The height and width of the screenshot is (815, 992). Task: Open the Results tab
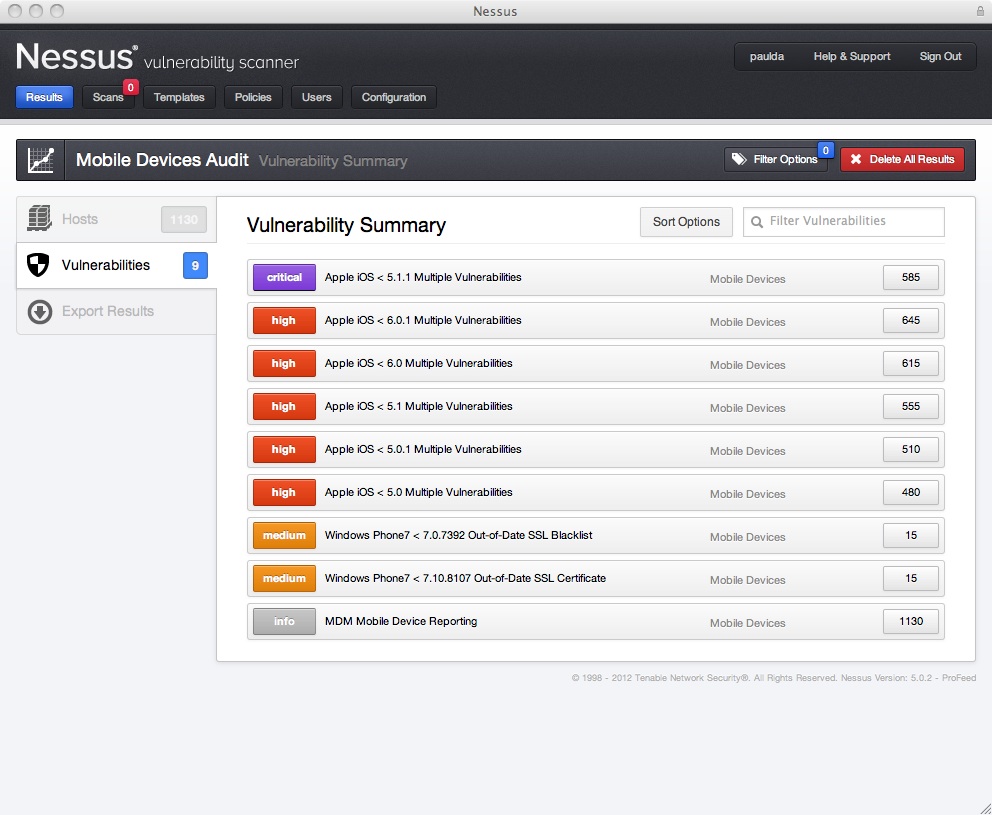[44, 97]
